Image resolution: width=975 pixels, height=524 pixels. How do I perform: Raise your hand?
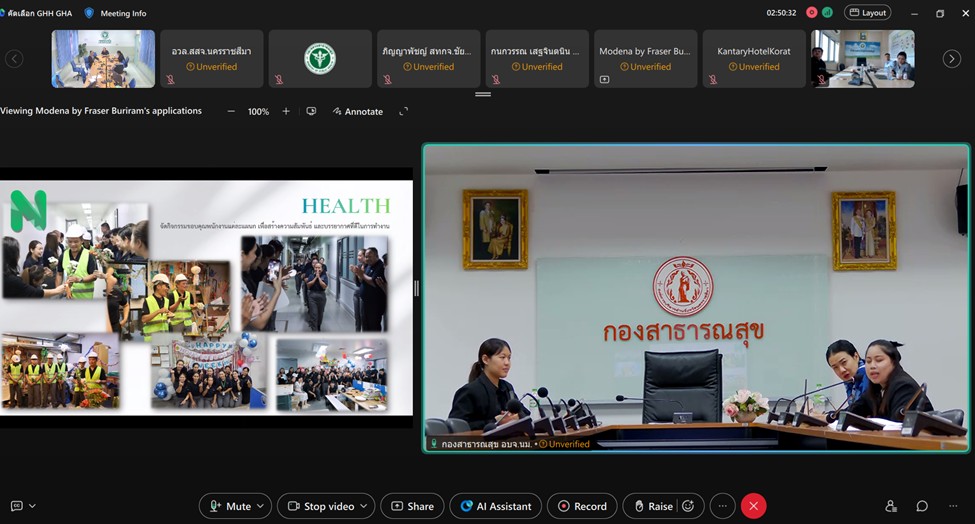(x=651, y=506)
